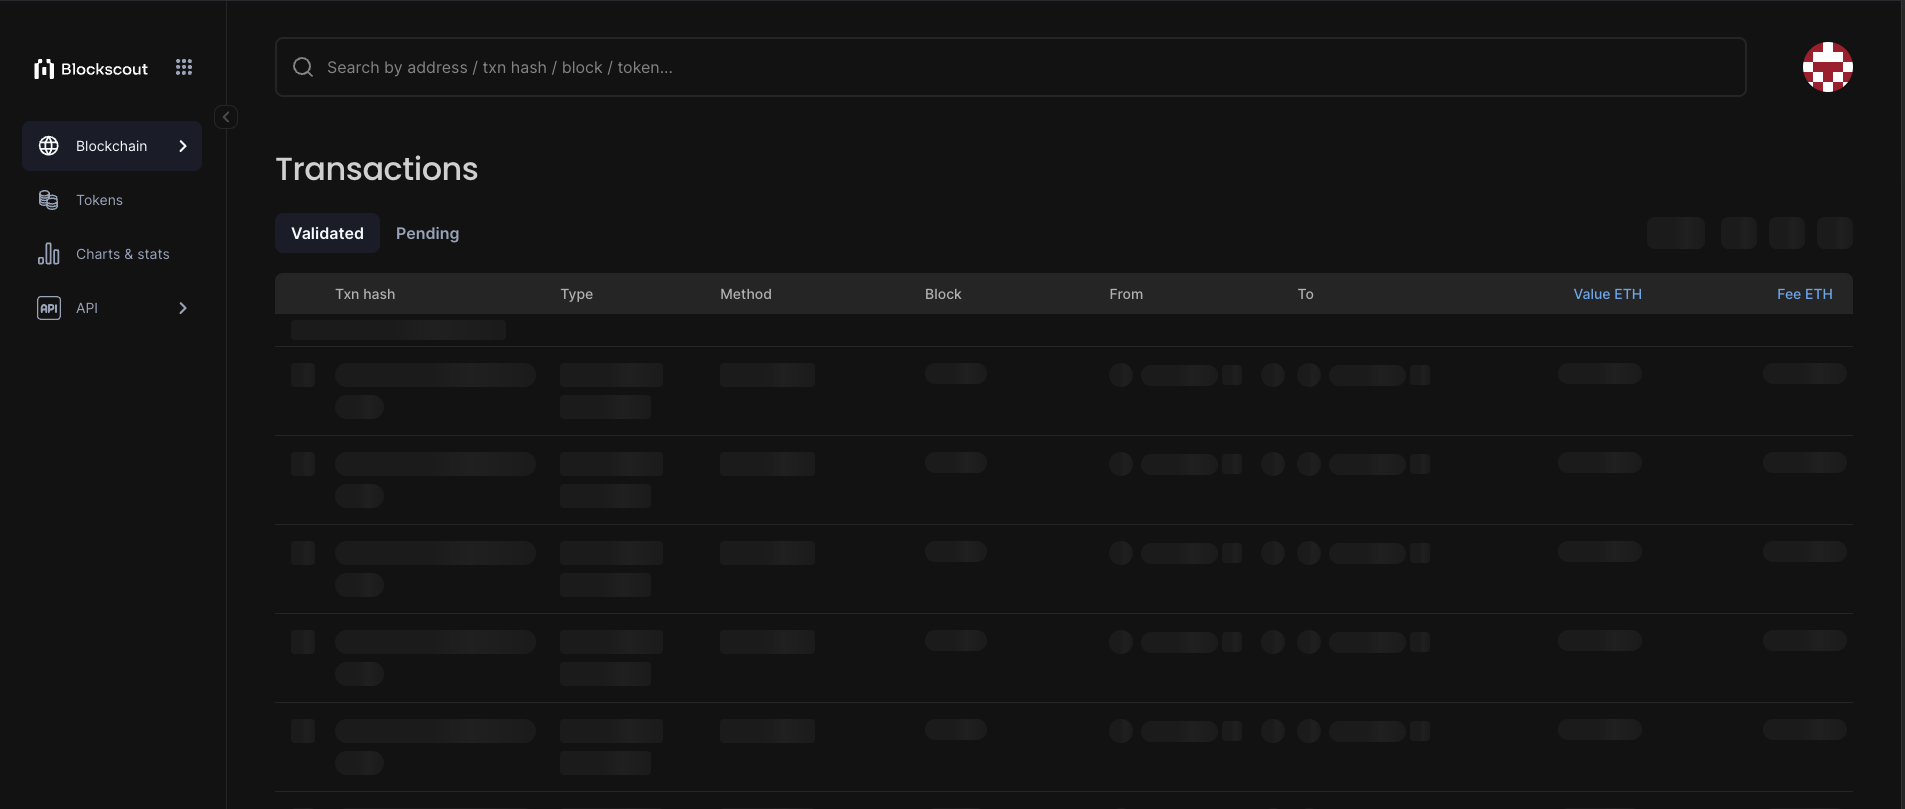Click the magnifier icon in search bar
1905x809 pixels.
tap(303, 67)
